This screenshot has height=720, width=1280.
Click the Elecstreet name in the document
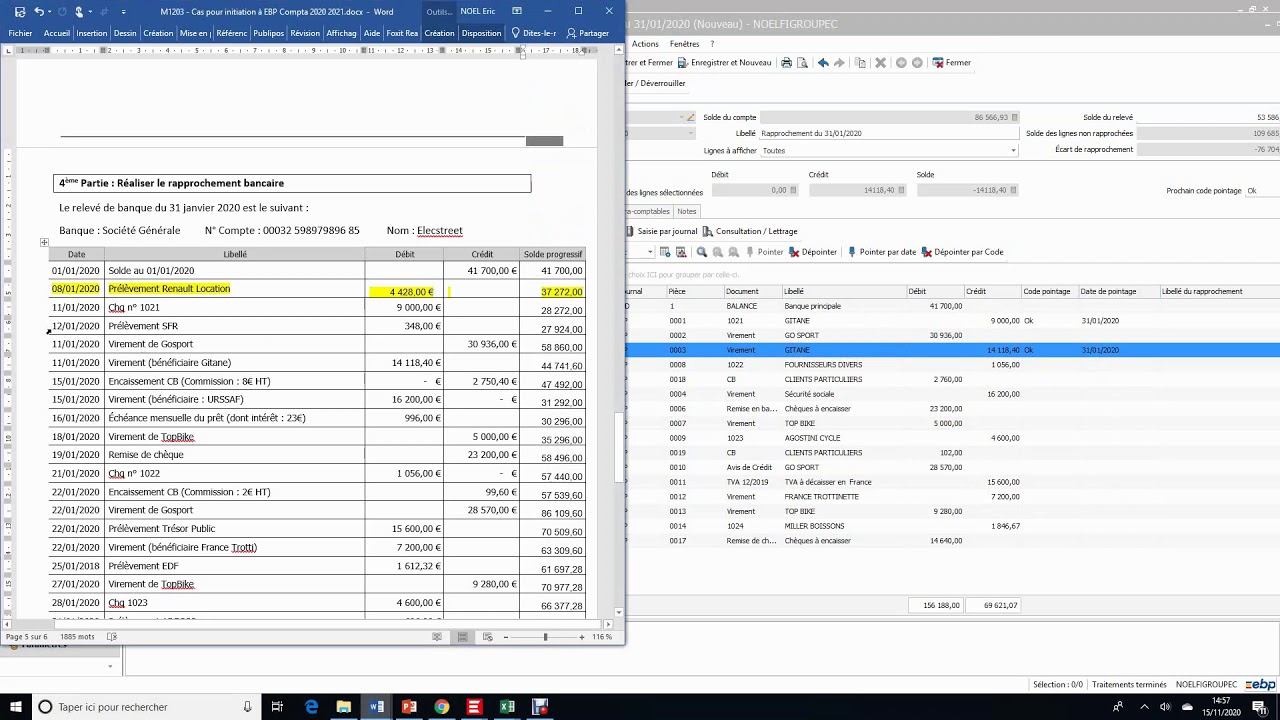[440, 230]
